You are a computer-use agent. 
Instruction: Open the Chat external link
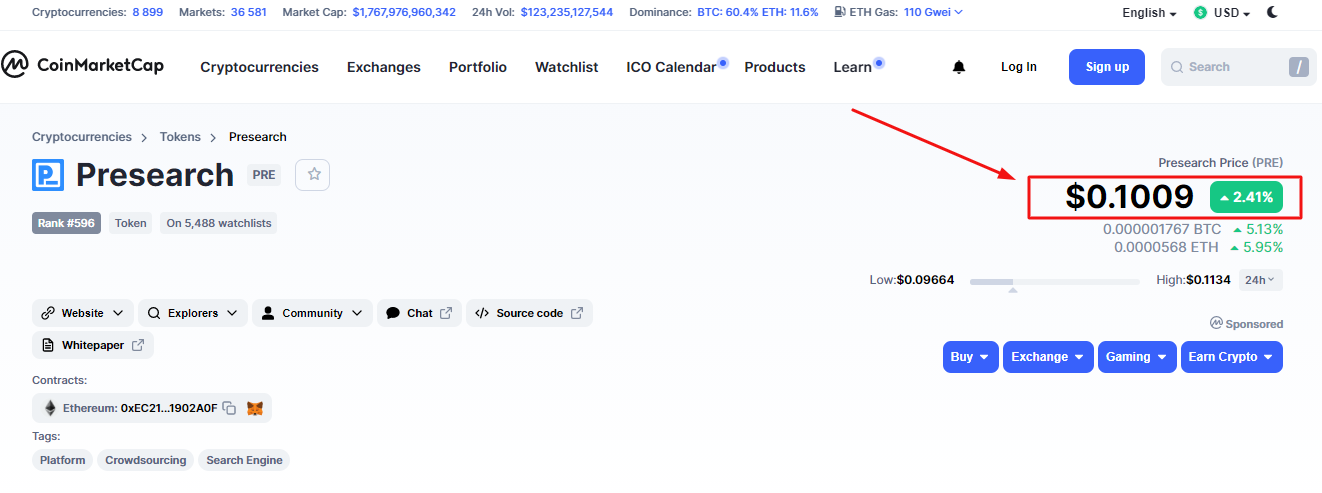(x=420, y=313)
